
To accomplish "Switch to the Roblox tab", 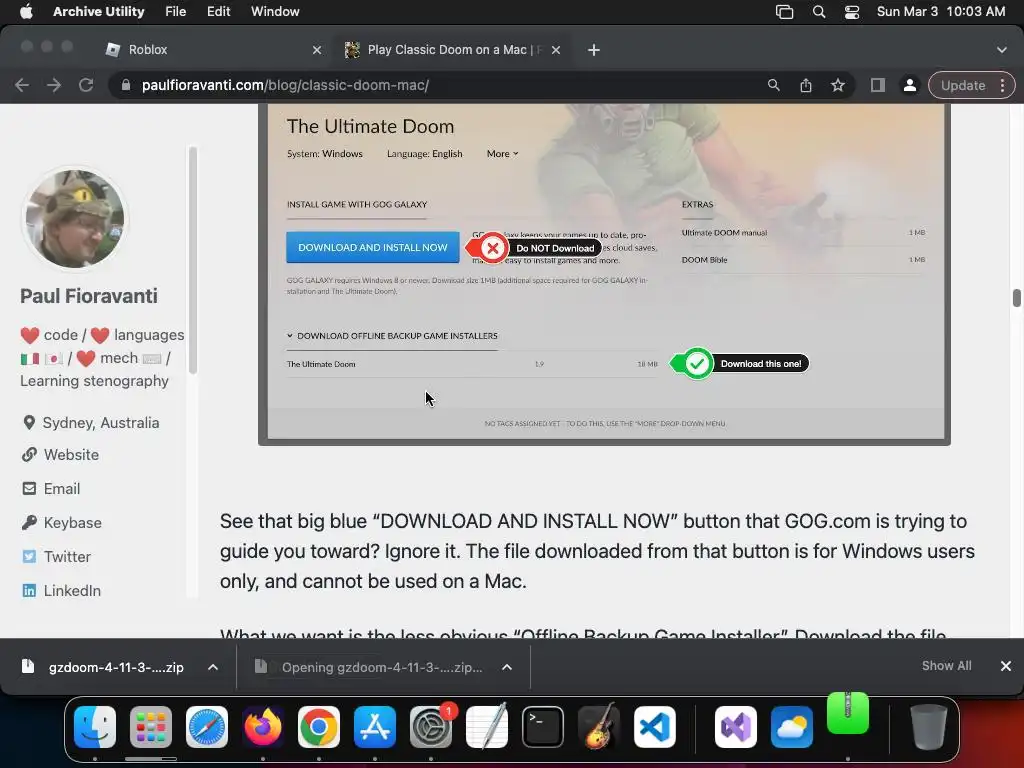I will (x=209, y=50).
